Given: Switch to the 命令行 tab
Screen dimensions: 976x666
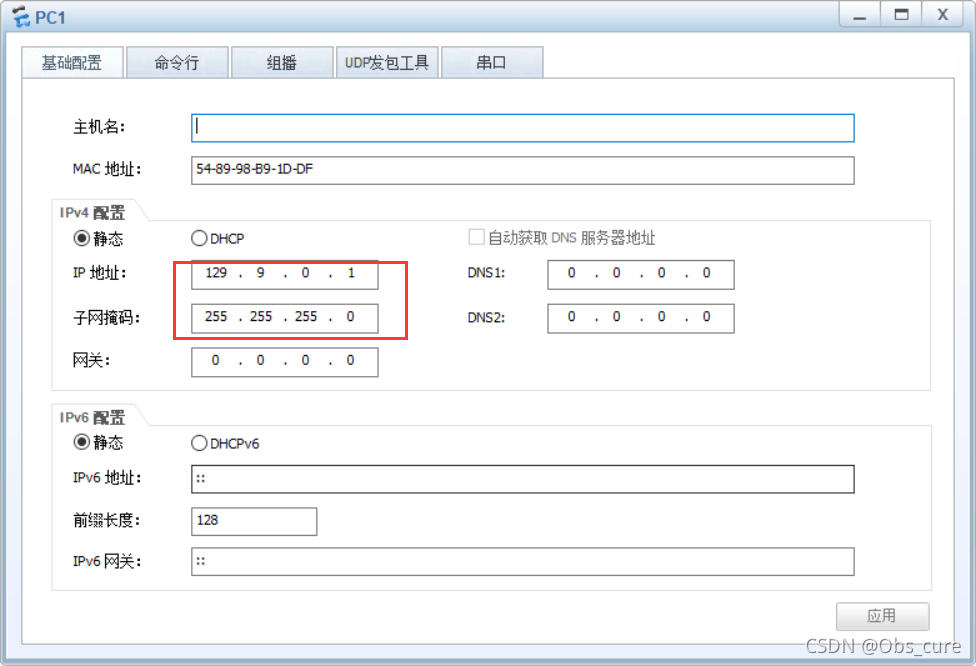Looking at the screenshot, I should pos(177,63).
